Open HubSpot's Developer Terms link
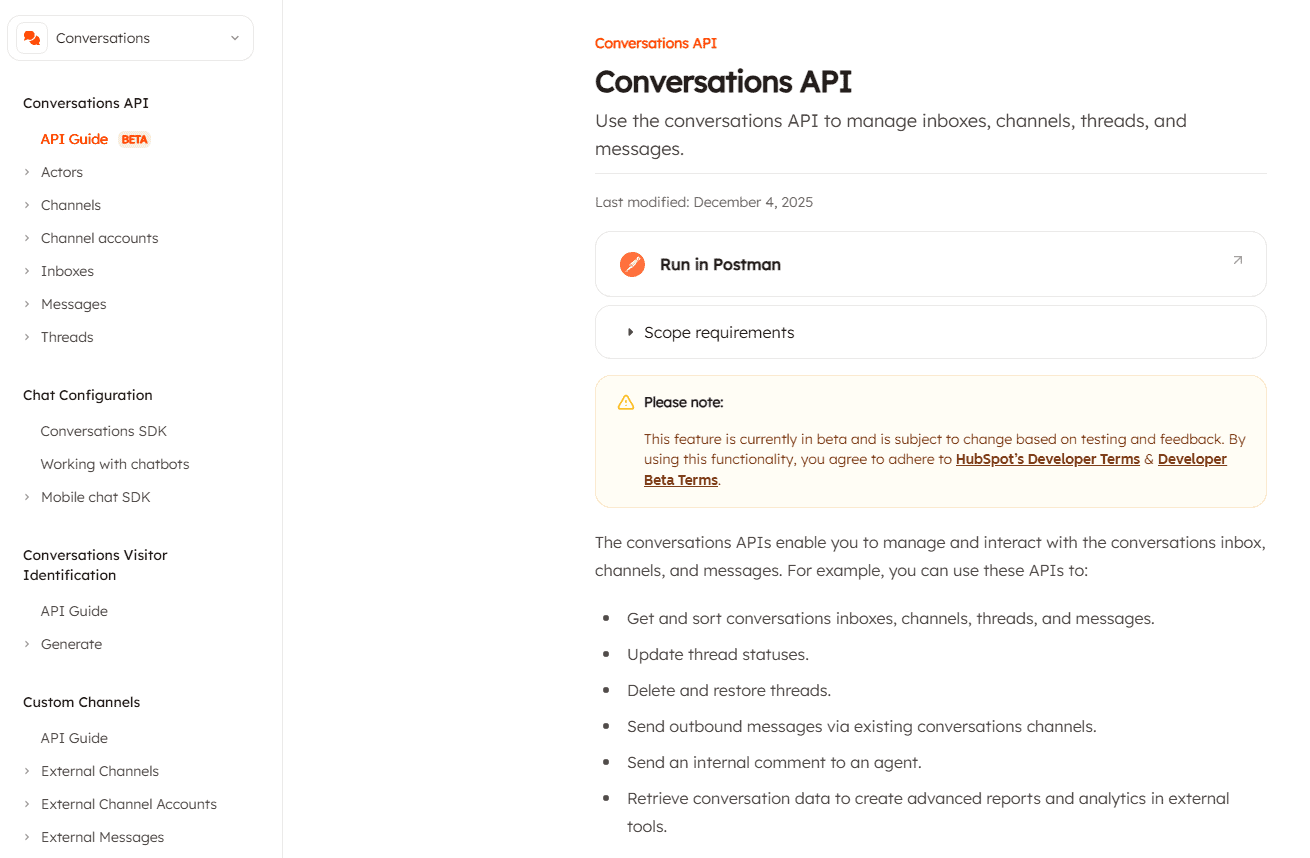1310x858 pixels. pos(1047,459)
